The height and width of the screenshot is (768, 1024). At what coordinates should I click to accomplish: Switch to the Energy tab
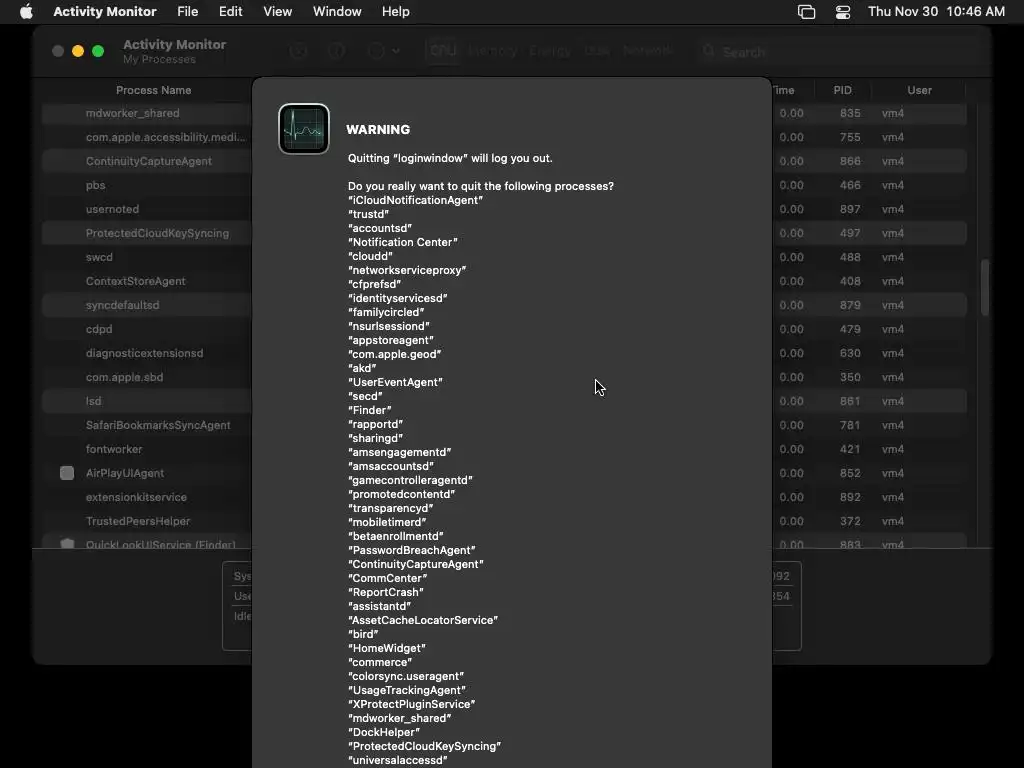click(550, 50)
